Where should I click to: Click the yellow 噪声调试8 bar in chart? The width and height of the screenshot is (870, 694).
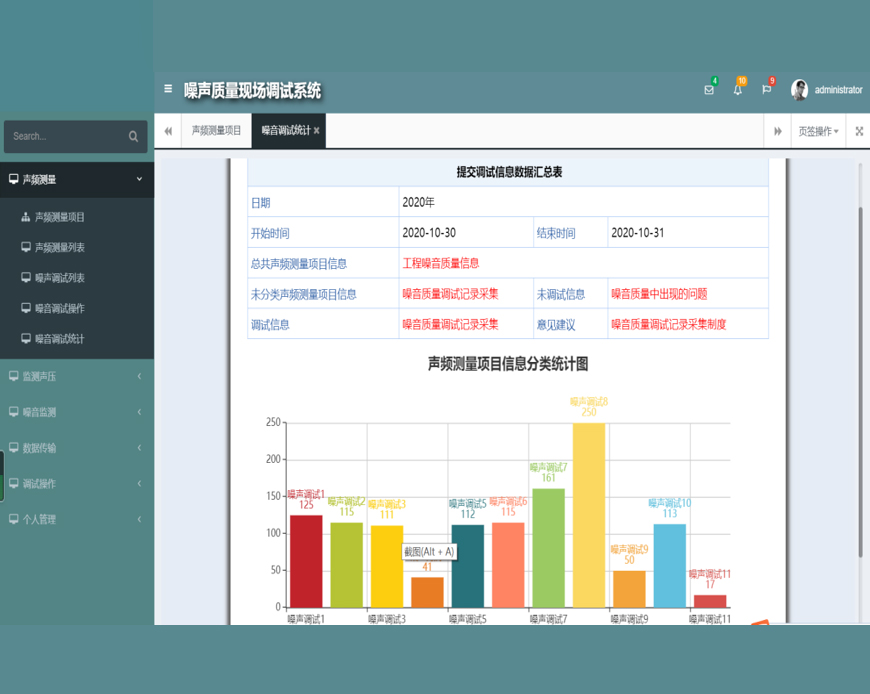click(x=589, y=515)
